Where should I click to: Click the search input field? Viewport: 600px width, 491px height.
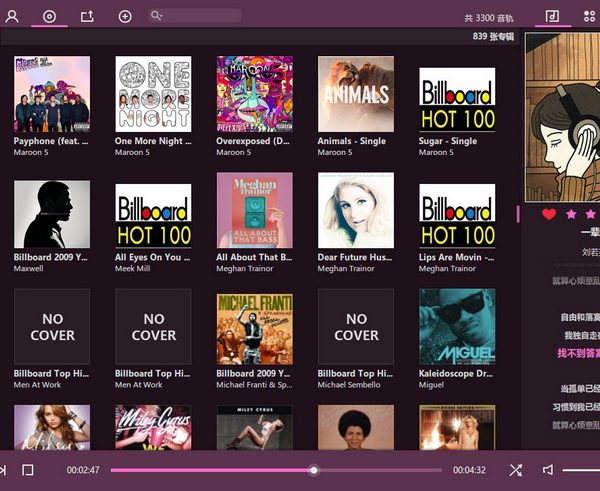pos(200,16)
